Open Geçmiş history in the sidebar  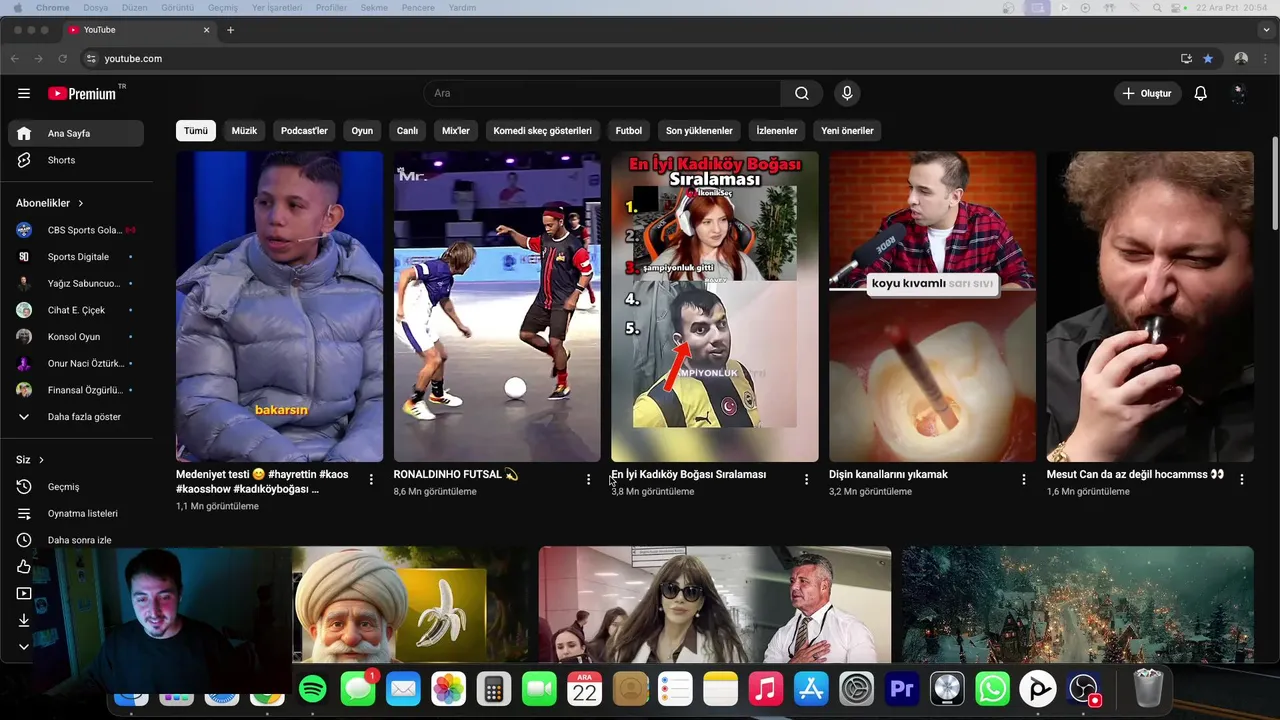[x=76, y=487]
